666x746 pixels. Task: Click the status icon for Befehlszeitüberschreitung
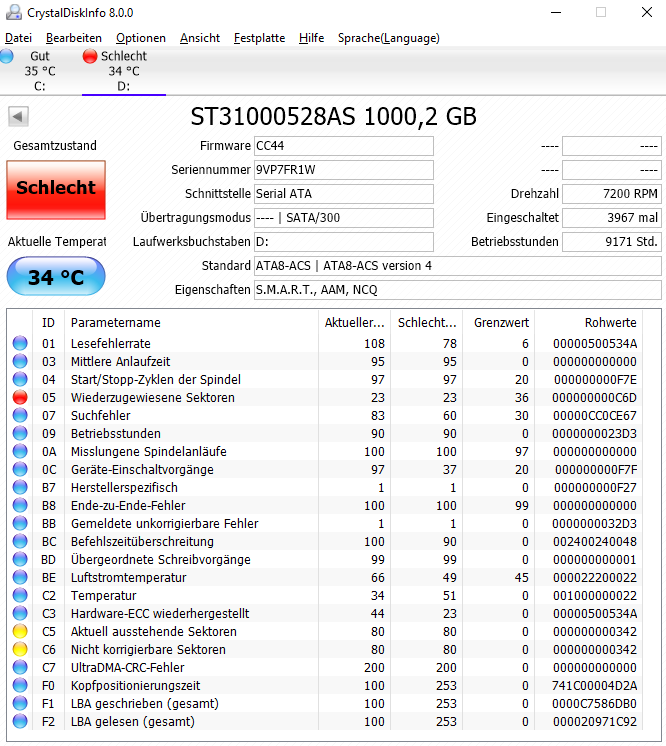[20, 541]
